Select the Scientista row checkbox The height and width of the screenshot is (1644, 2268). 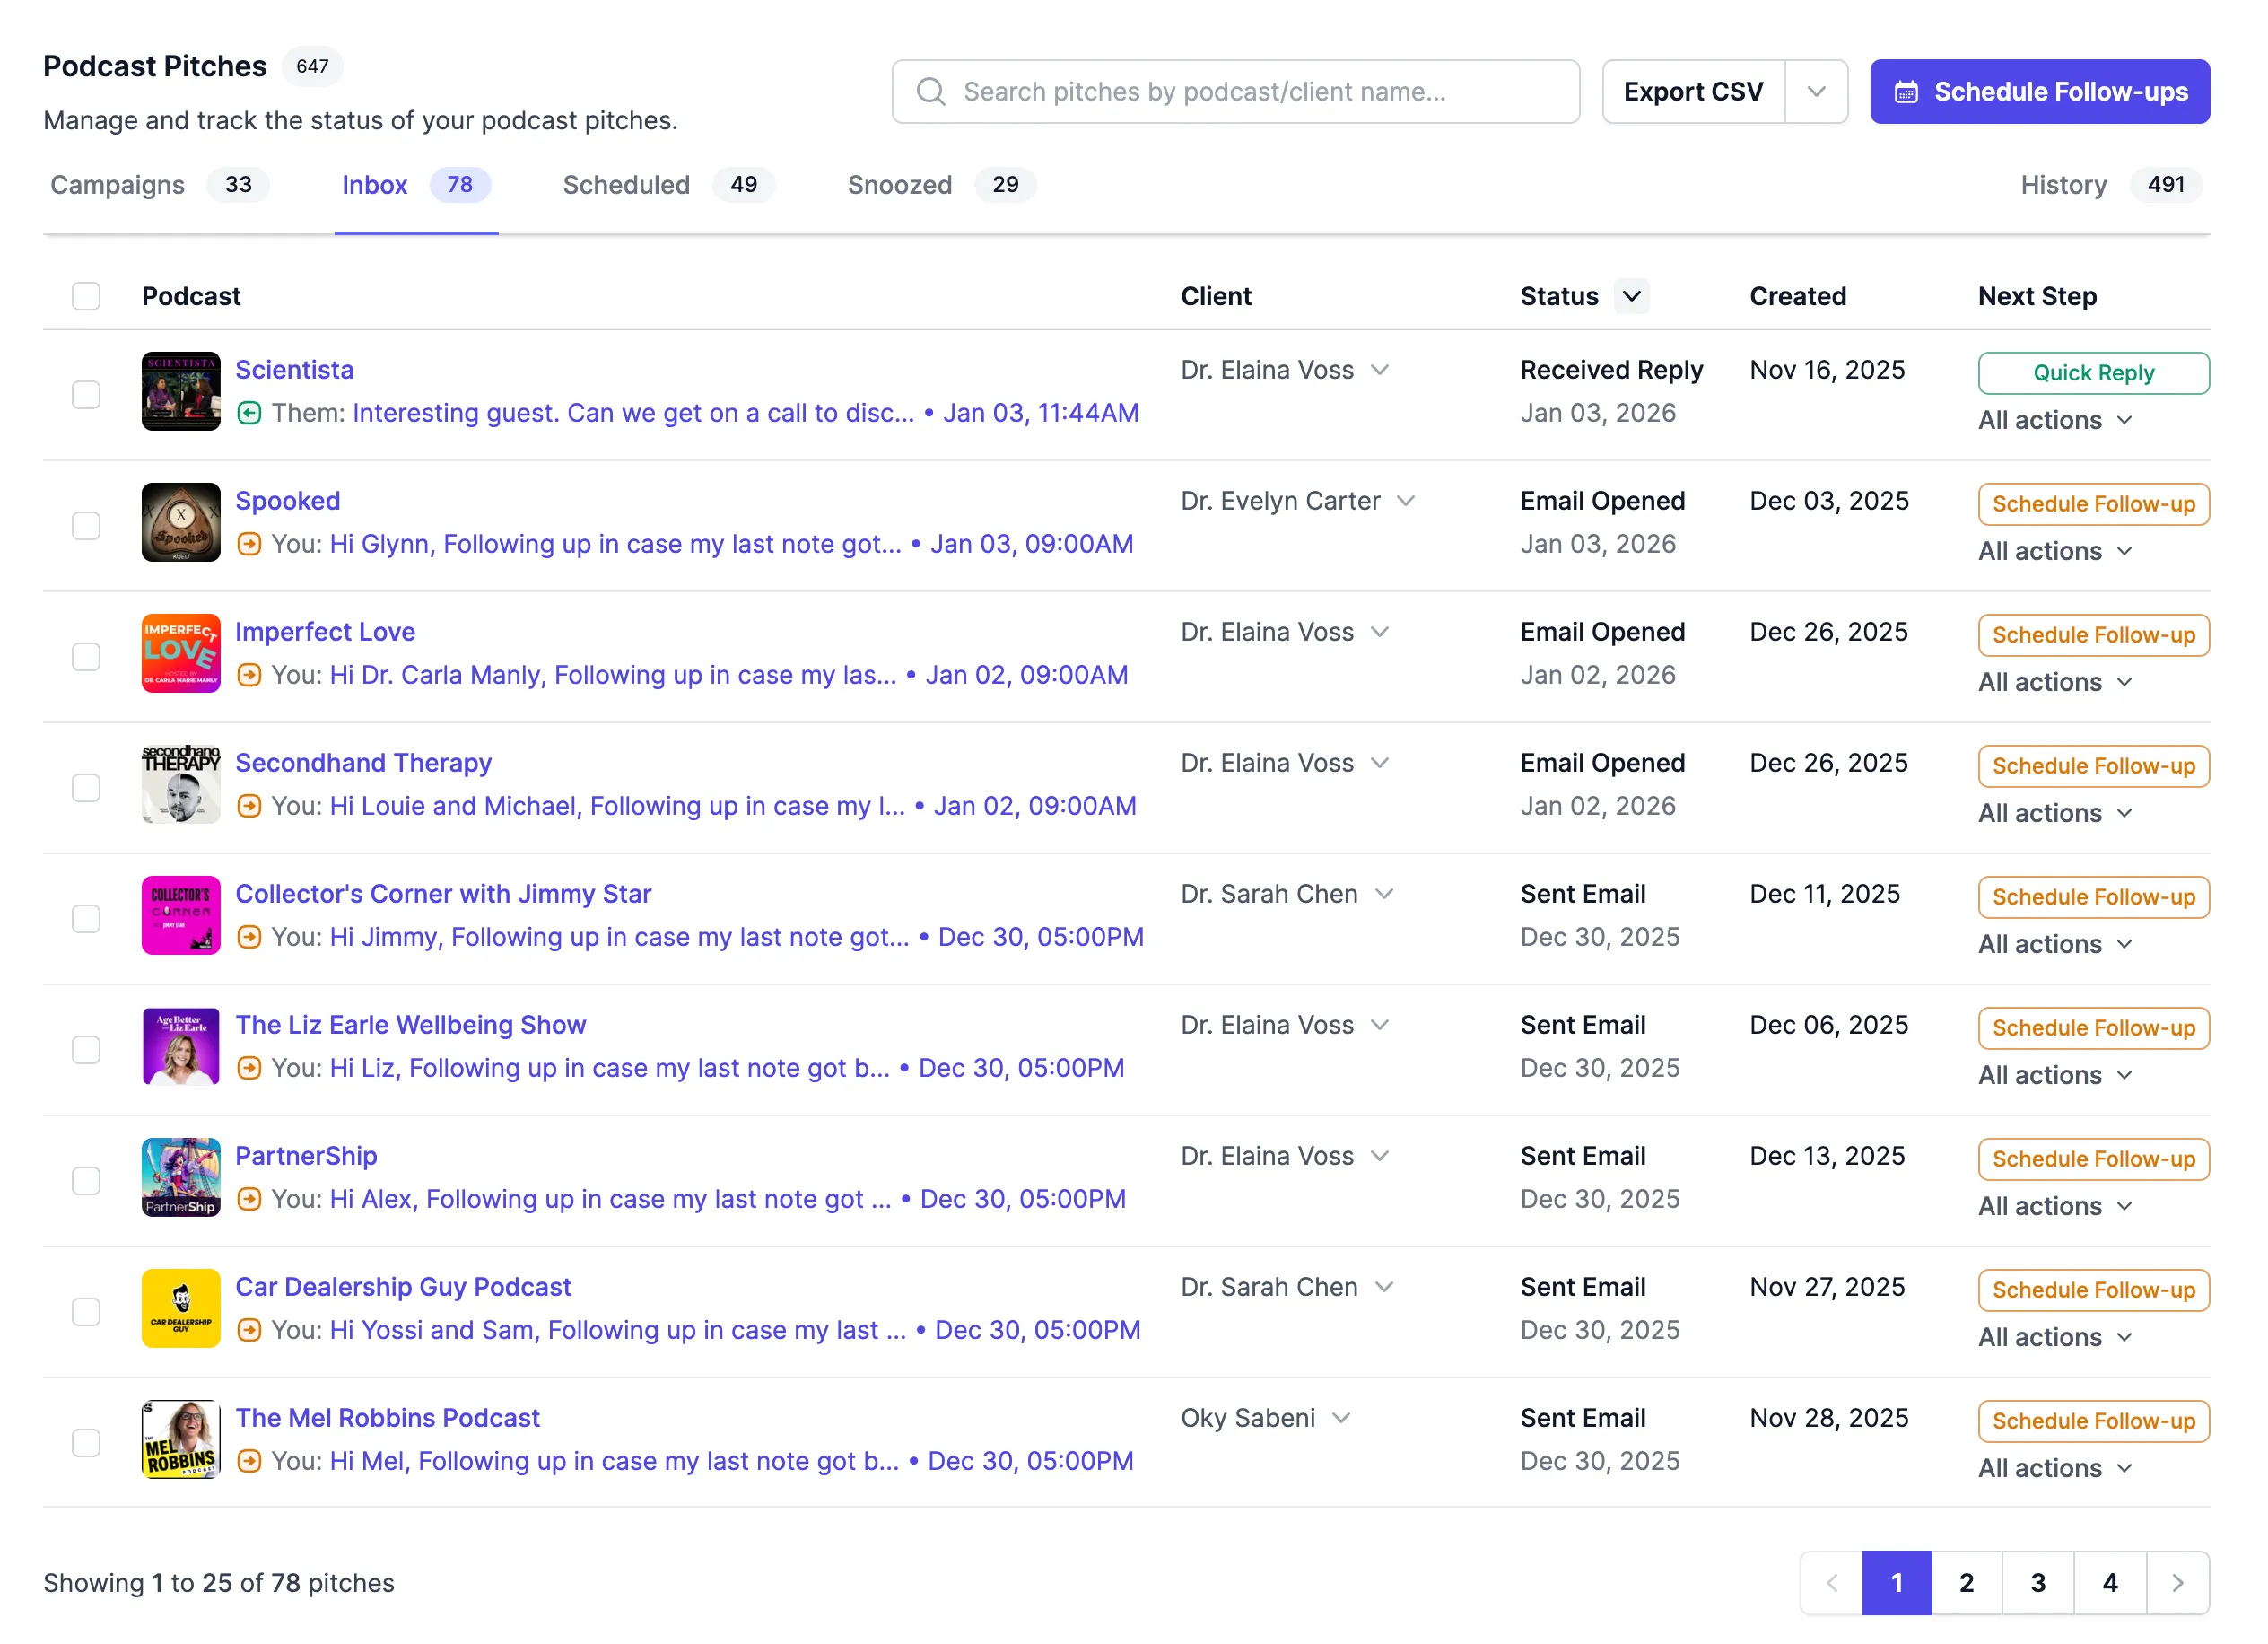[x=86, y=394]
